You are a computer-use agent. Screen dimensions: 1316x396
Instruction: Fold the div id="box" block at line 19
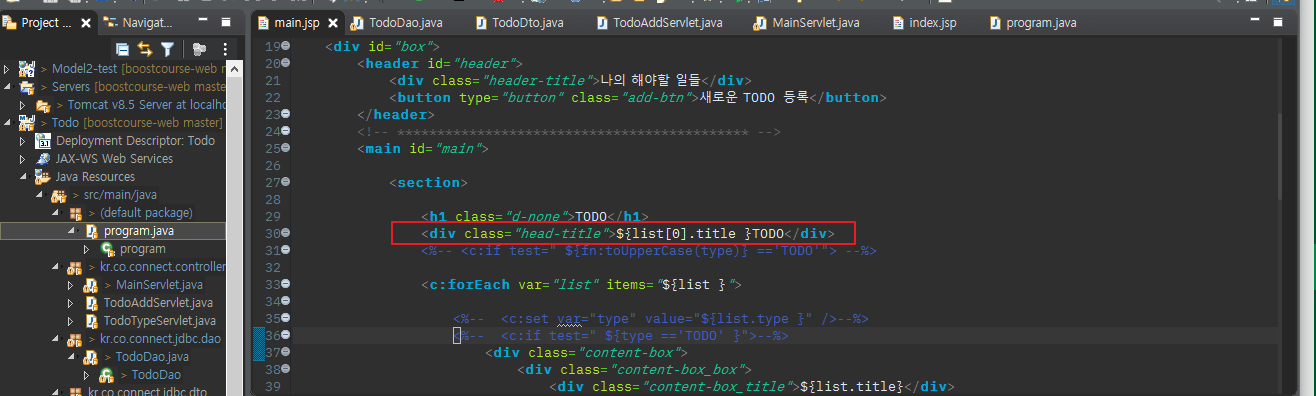(286, 46)
